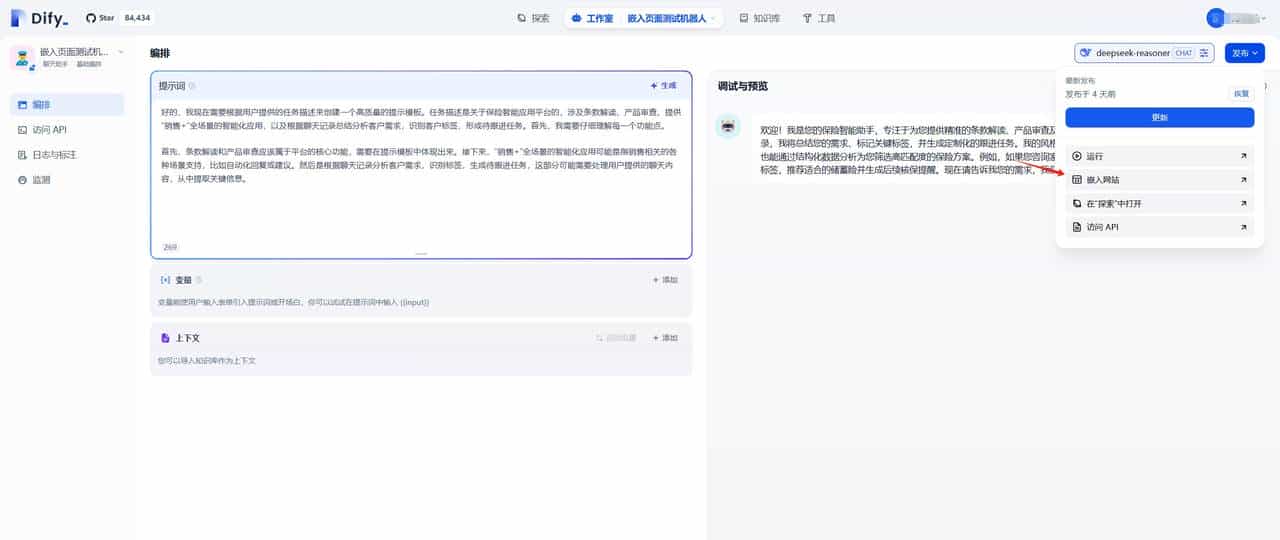
Task: Expand the 嵌入页面测试机器人 app switcher in top navigation
Action: point(672,18)
